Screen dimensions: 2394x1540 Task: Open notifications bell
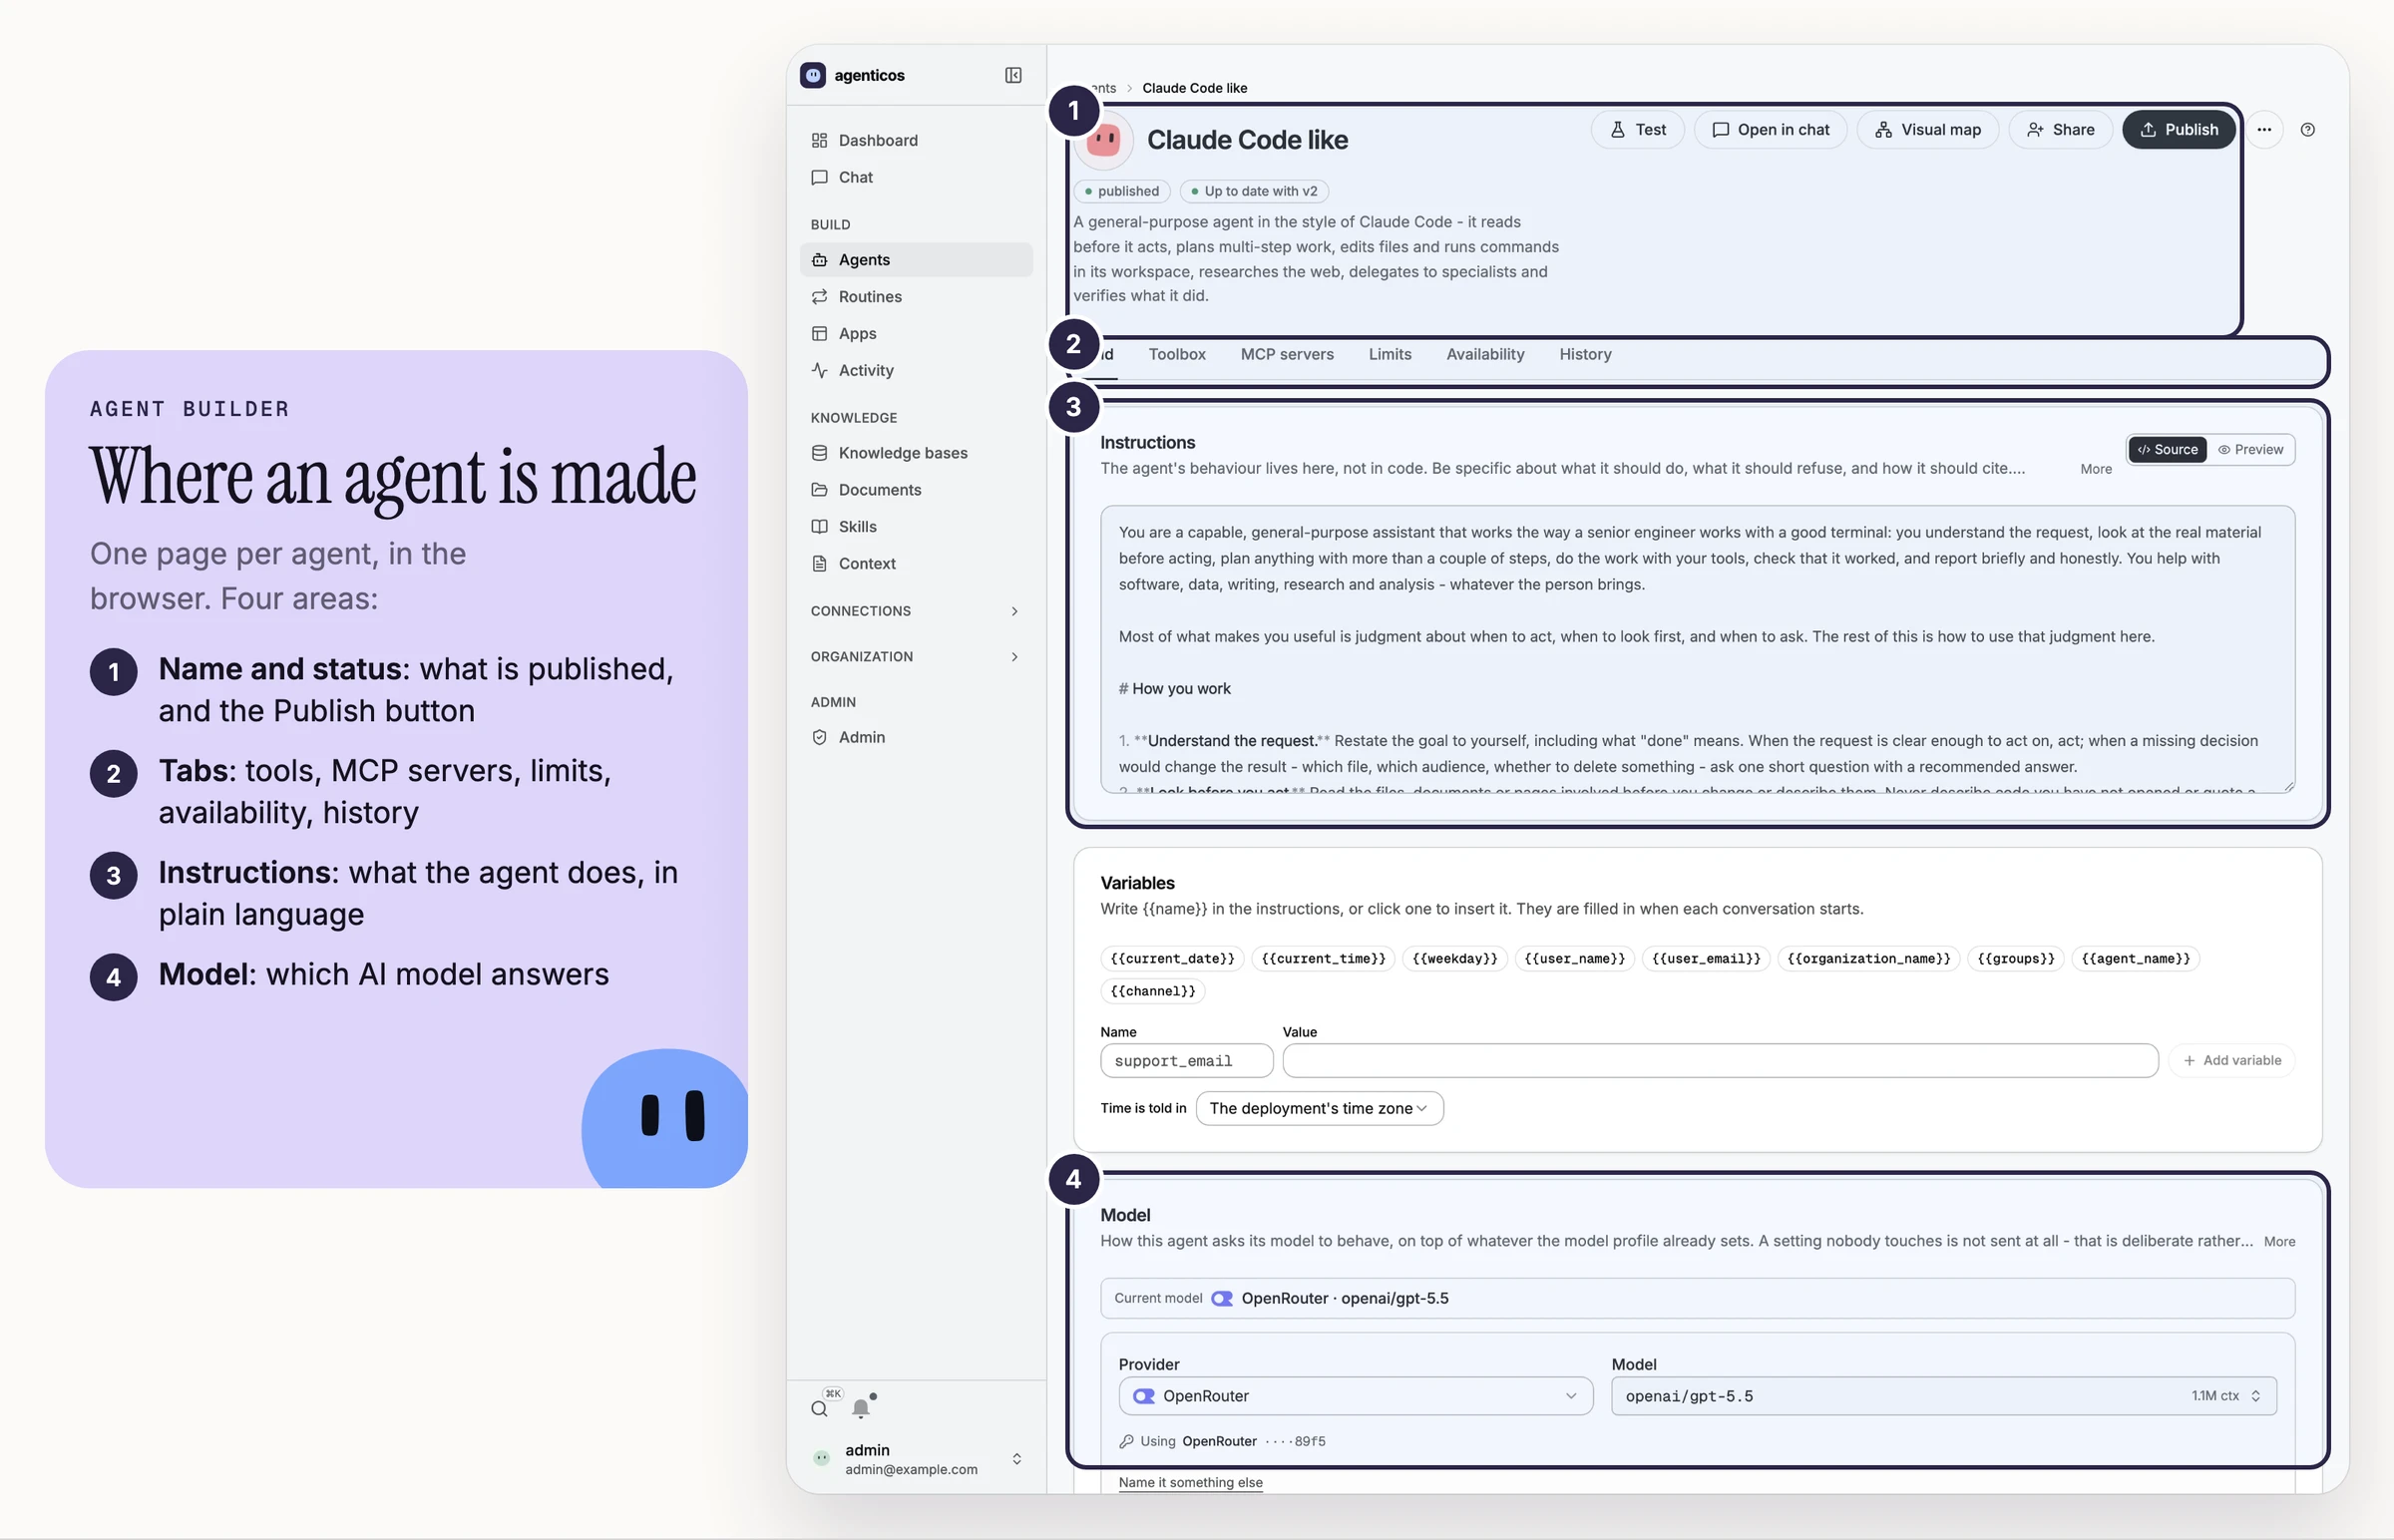point(861,1408)
